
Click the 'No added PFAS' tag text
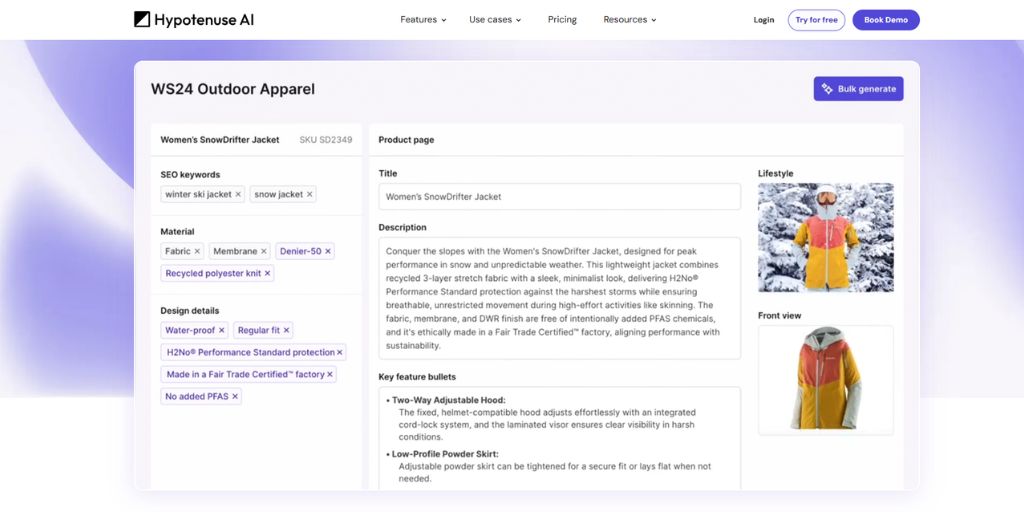point(197,396)
